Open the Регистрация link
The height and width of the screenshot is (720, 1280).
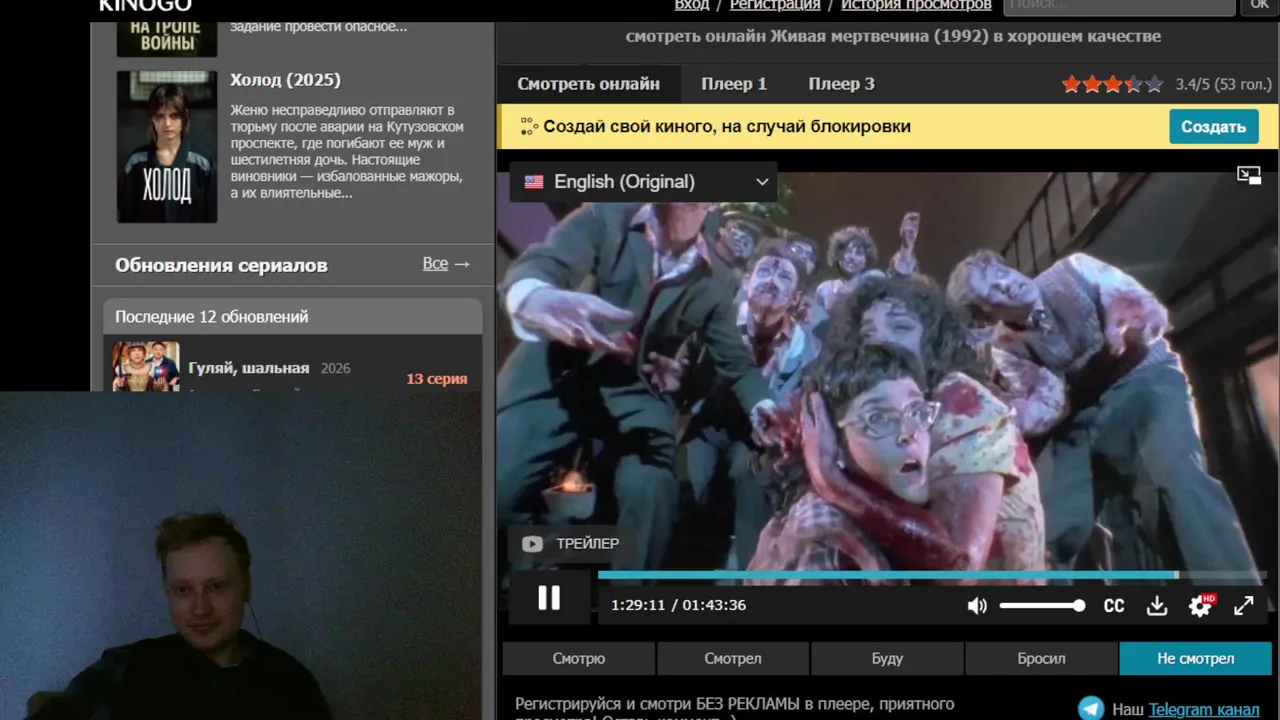(x=775, y=5)
